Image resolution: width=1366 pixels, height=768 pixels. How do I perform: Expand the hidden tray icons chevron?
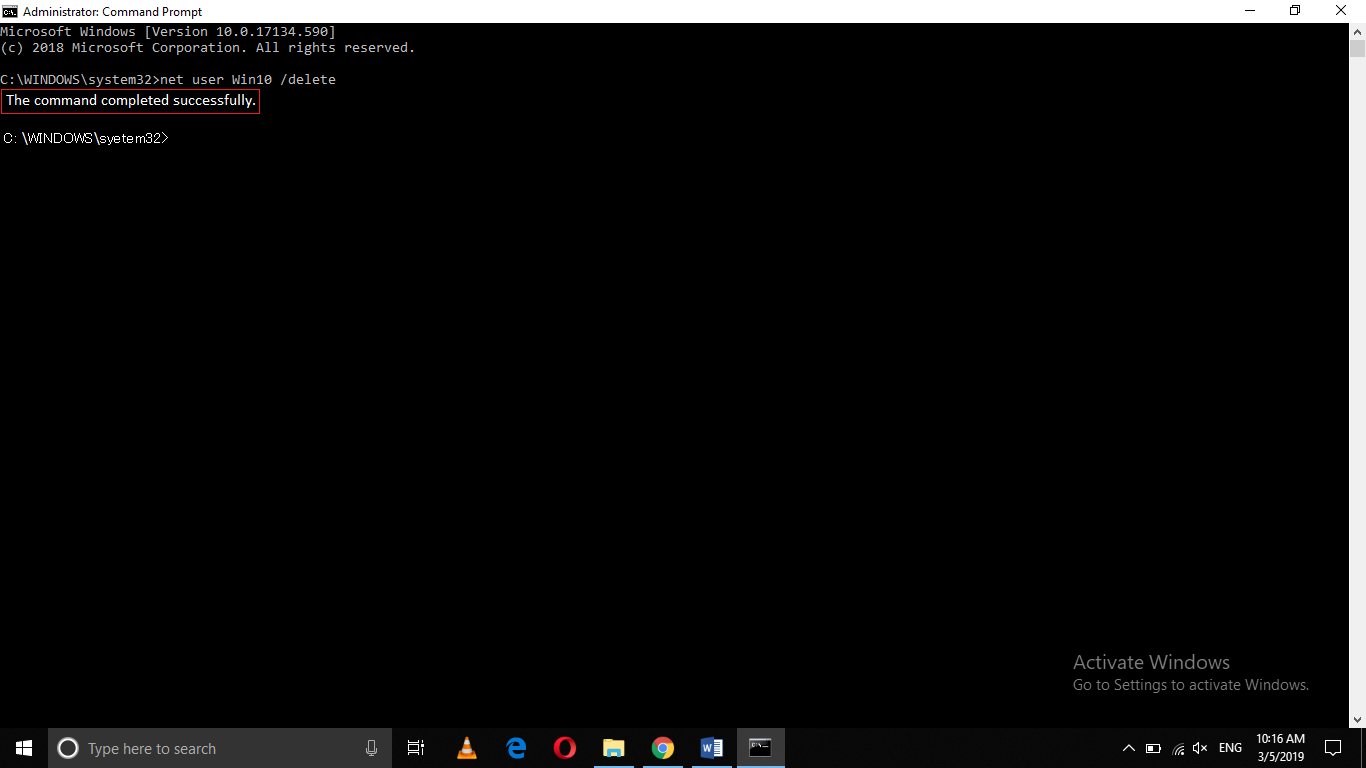(1128, 747)
